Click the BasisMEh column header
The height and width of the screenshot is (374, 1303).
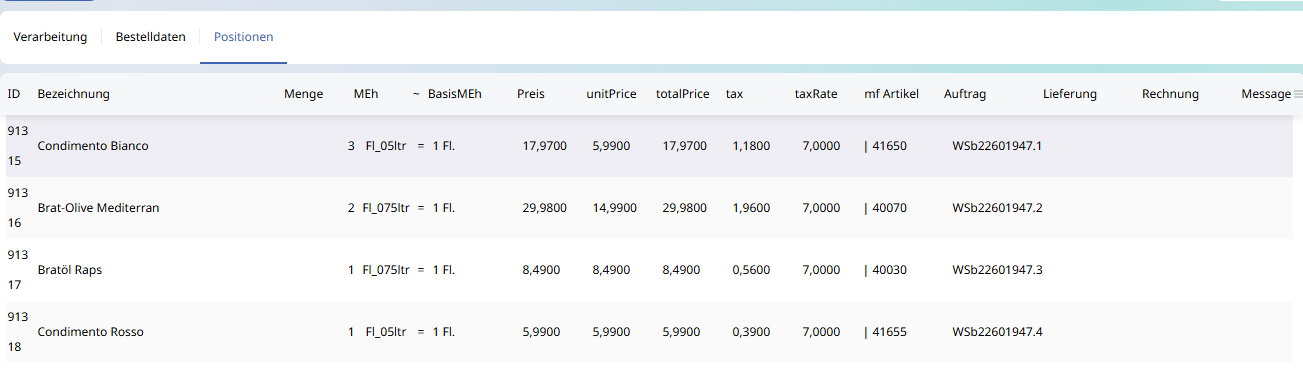coord(455,94)
